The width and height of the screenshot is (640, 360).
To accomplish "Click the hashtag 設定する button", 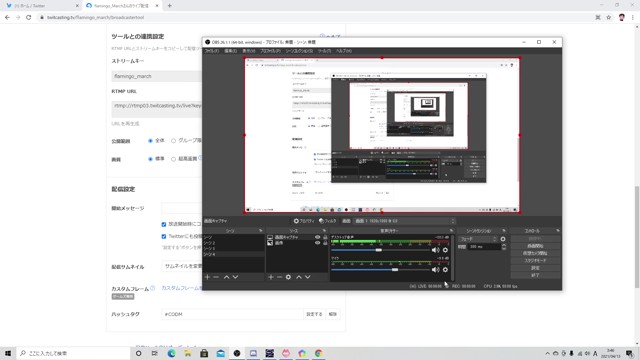I will click(314, 314).
